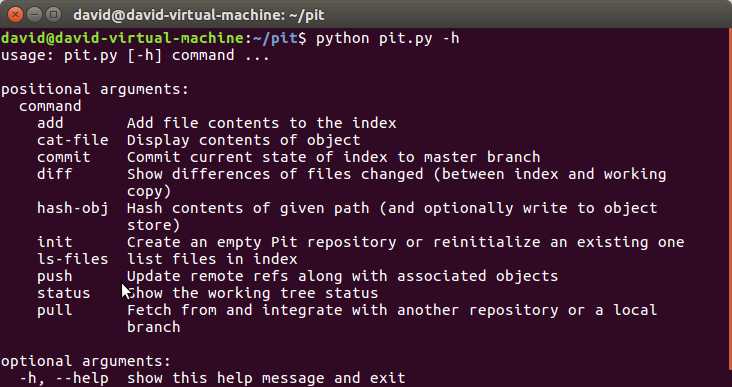Viewport: 732px width, 387px height.
Task: Click the 'optional arguments:' heading
Action: (x=86, y=361)
